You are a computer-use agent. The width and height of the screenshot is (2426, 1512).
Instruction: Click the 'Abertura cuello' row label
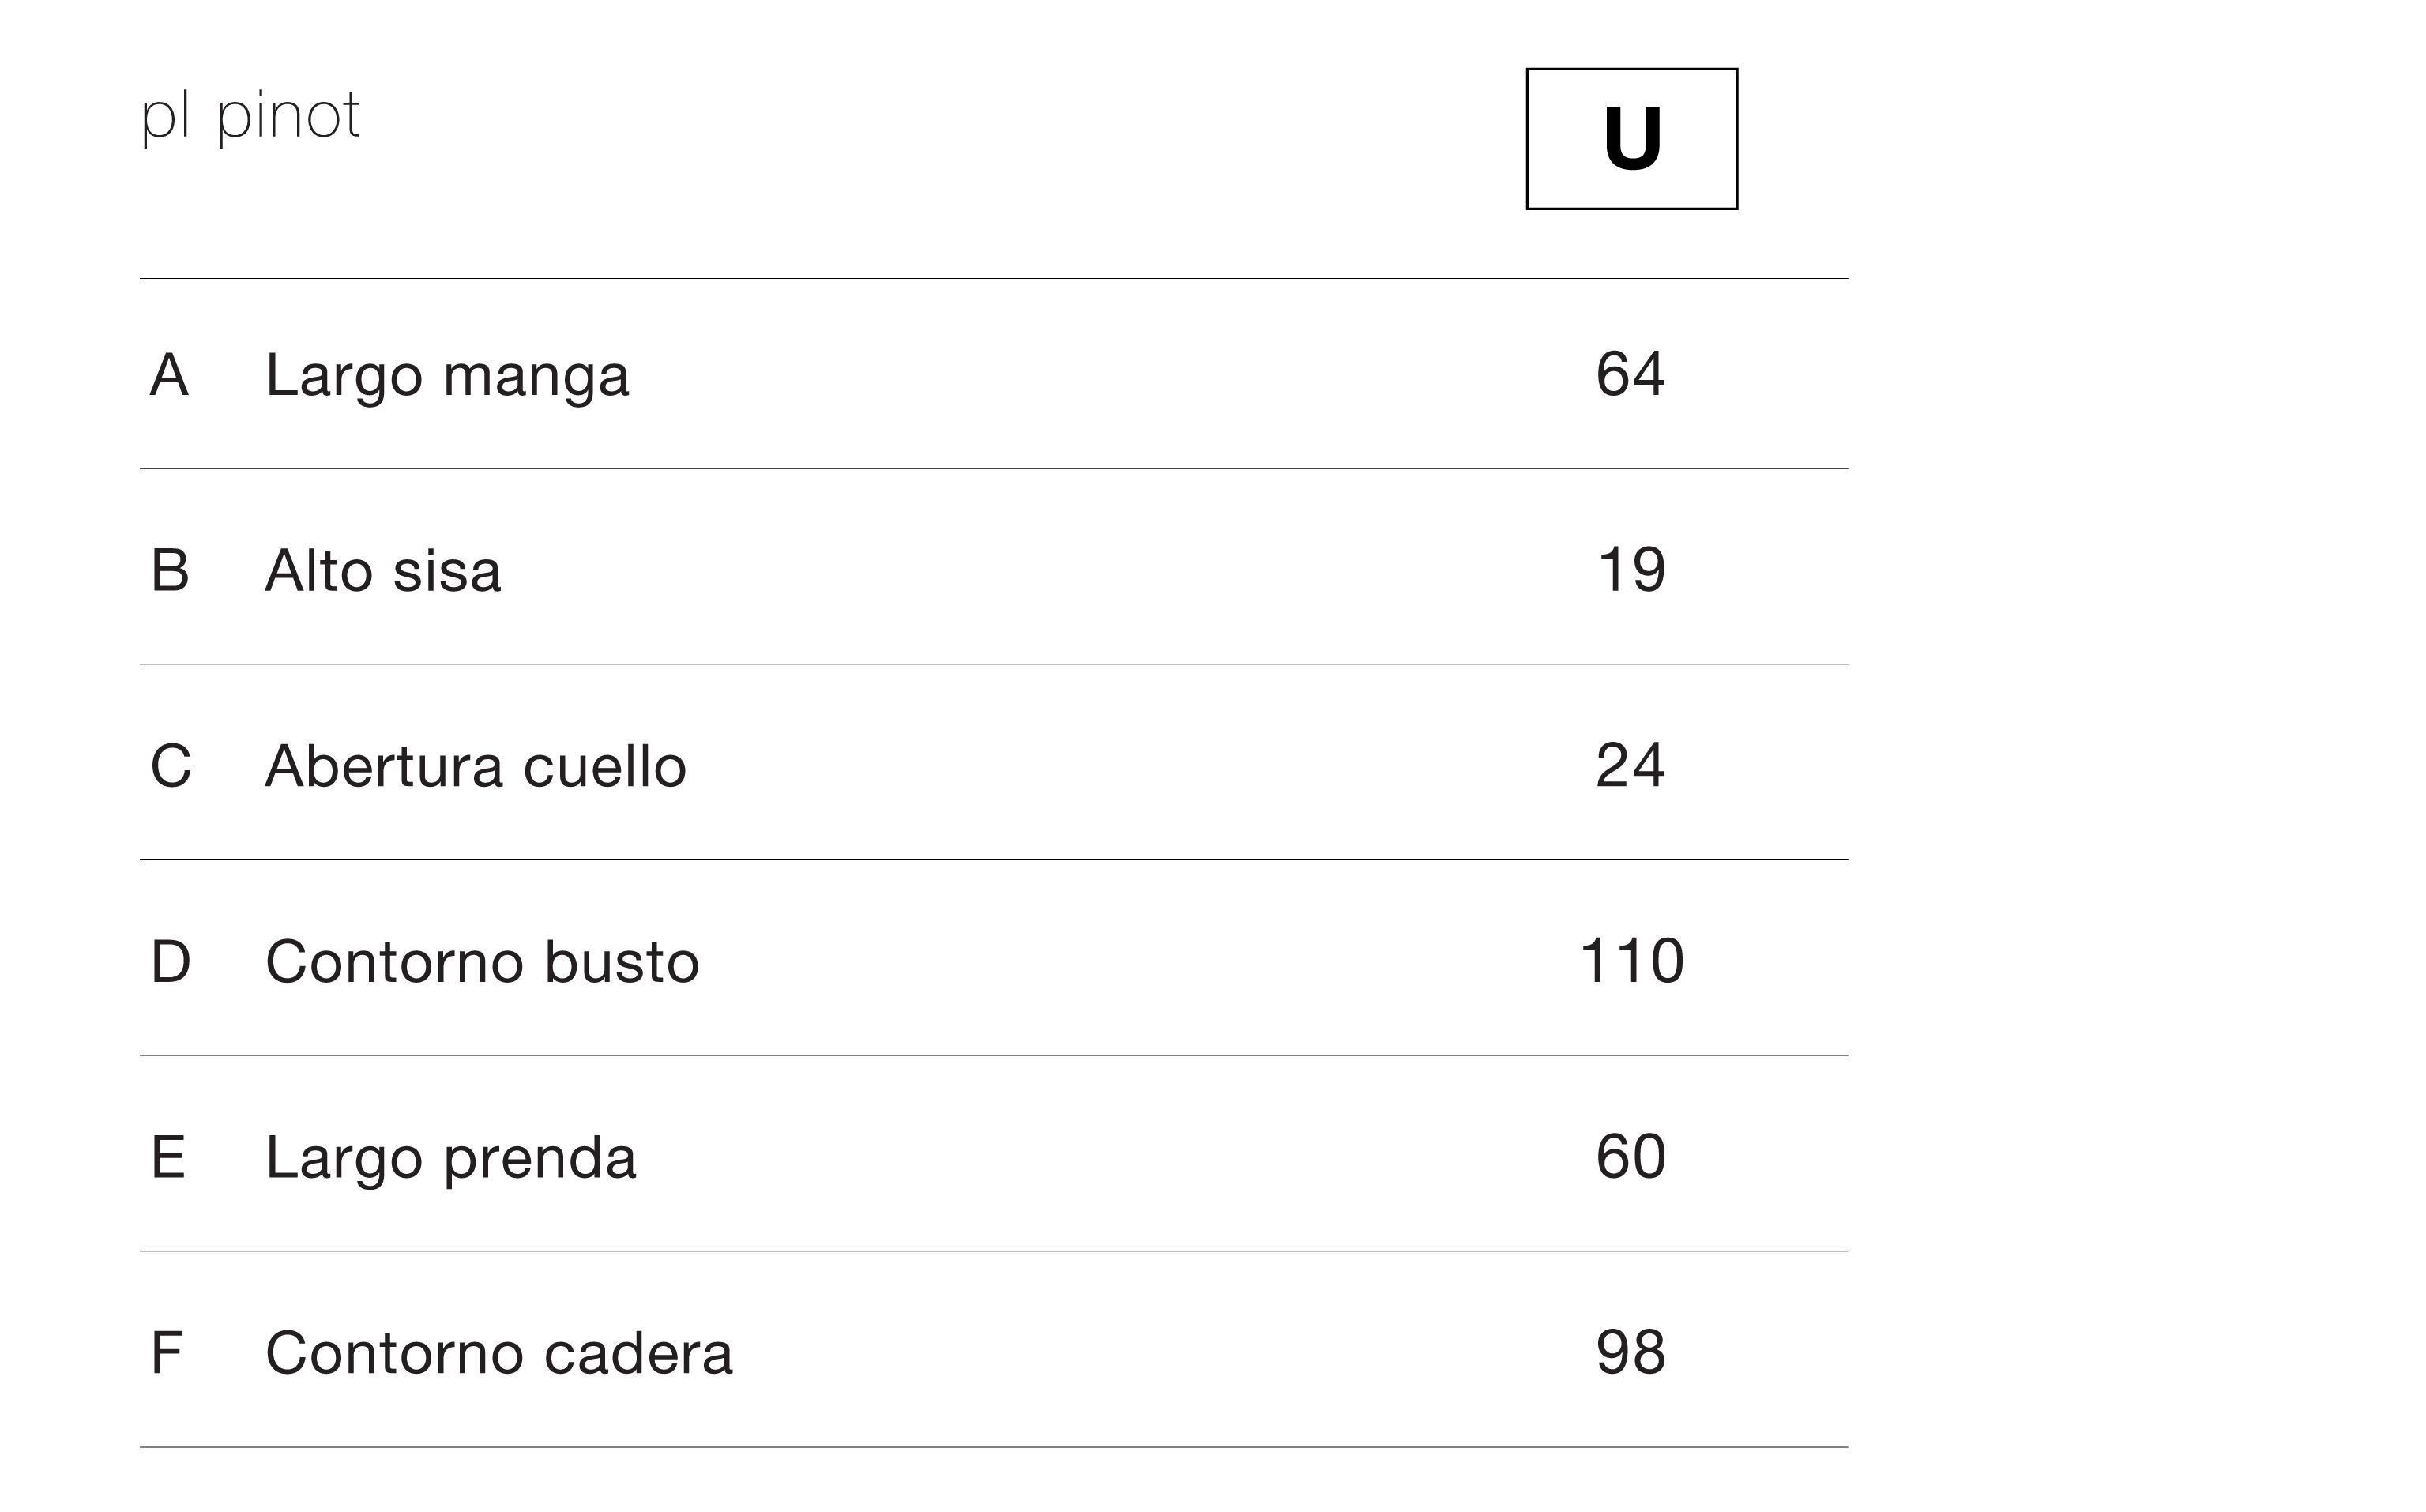(476, 766)
